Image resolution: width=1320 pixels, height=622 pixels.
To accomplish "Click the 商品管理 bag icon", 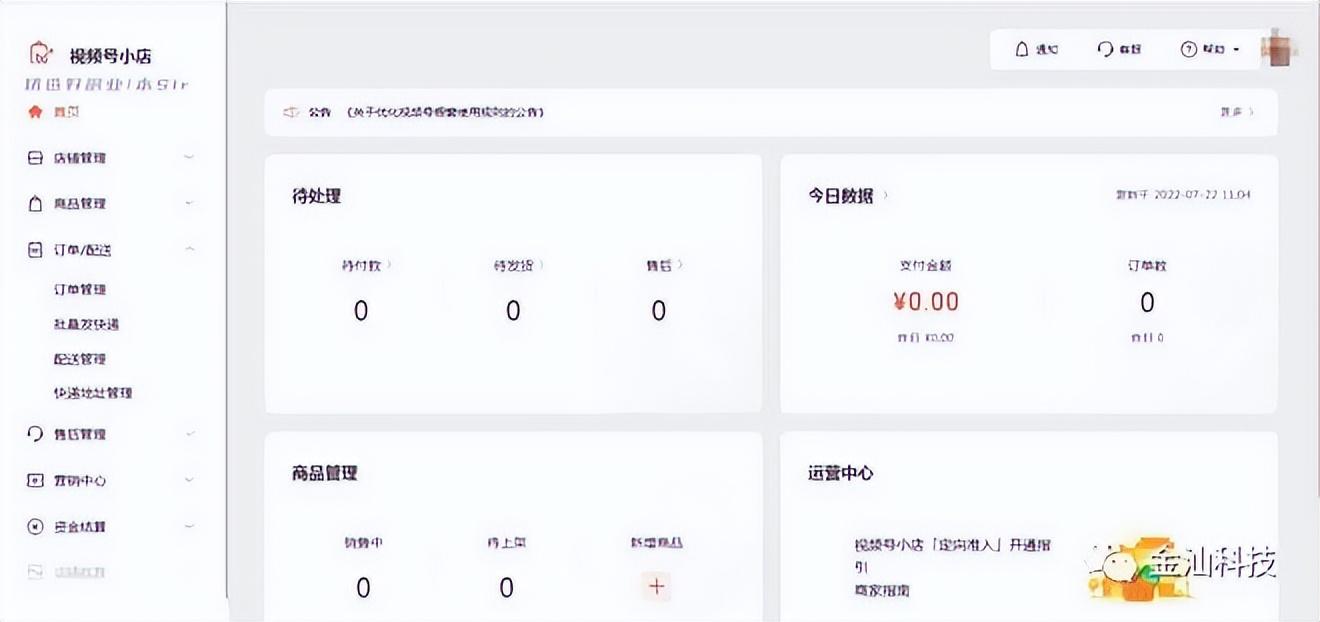I will pos(35,203).
